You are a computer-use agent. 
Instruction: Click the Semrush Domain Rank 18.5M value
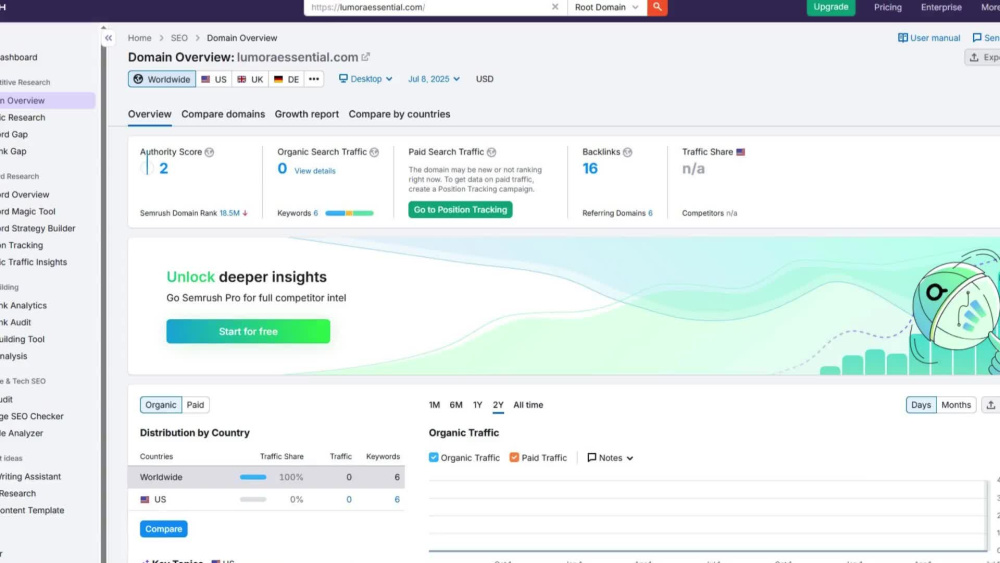[230, 213]
